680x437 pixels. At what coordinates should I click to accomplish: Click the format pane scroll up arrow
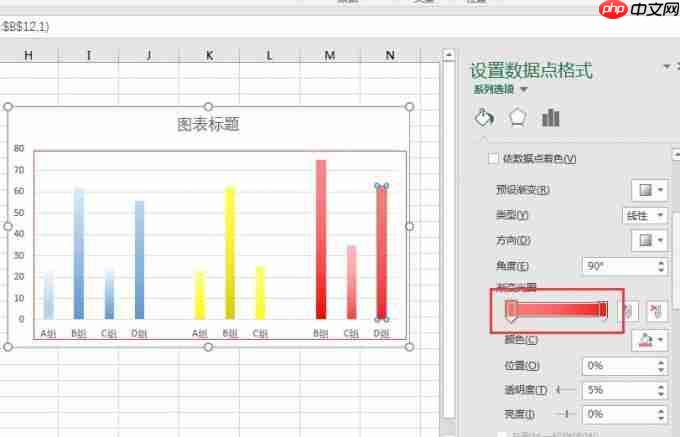coord(676,154)
